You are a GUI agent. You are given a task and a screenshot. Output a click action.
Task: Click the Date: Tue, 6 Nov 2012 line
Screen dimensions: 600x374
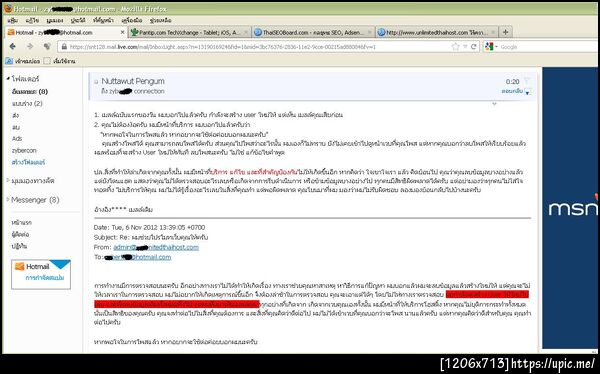click(149, 227)
